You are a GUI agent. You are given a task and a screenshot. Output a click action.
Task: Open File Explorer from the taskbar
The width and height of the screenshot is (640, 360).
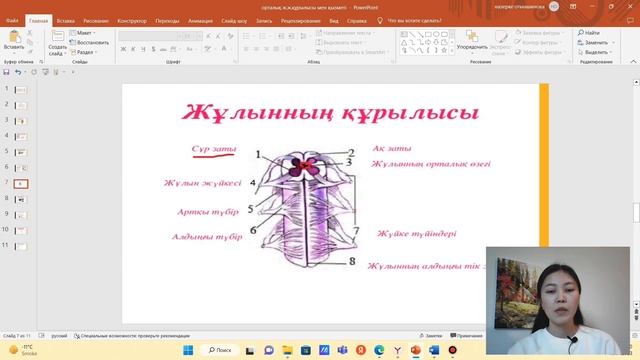click(287, 350)
